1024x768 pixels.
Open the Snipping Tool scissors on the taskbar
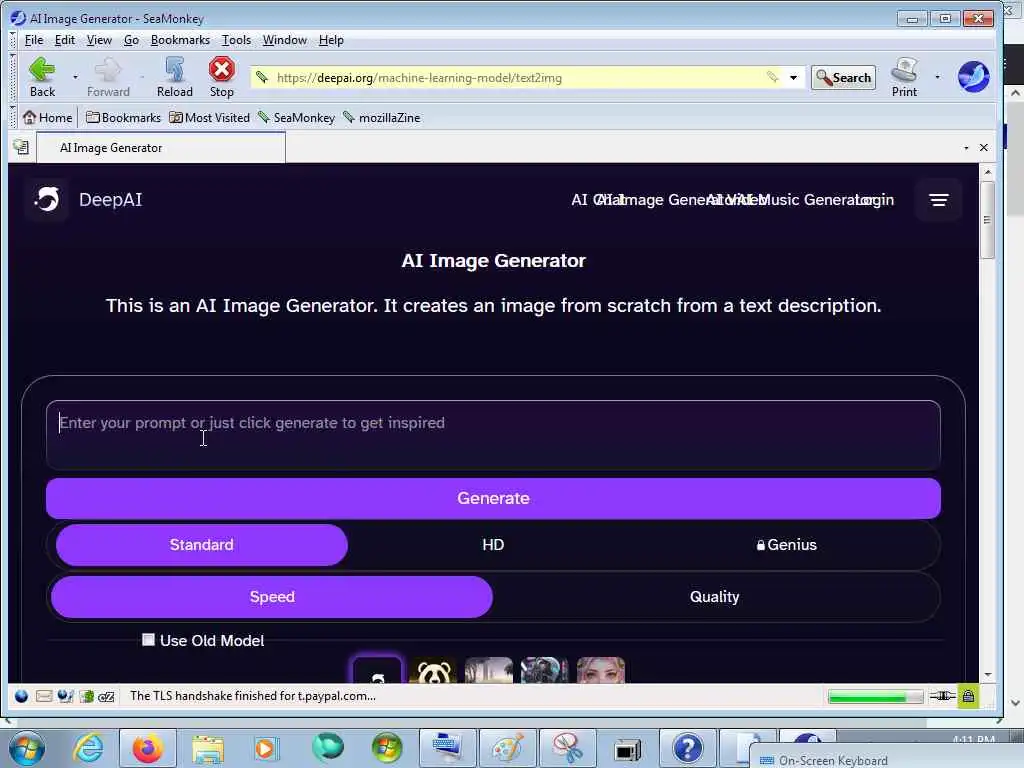568,748
